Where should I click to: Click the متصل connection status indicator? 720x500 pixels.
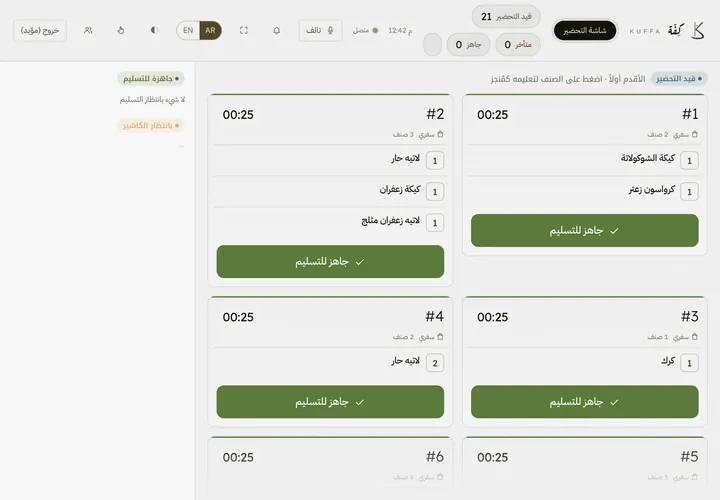coord(366,30)
